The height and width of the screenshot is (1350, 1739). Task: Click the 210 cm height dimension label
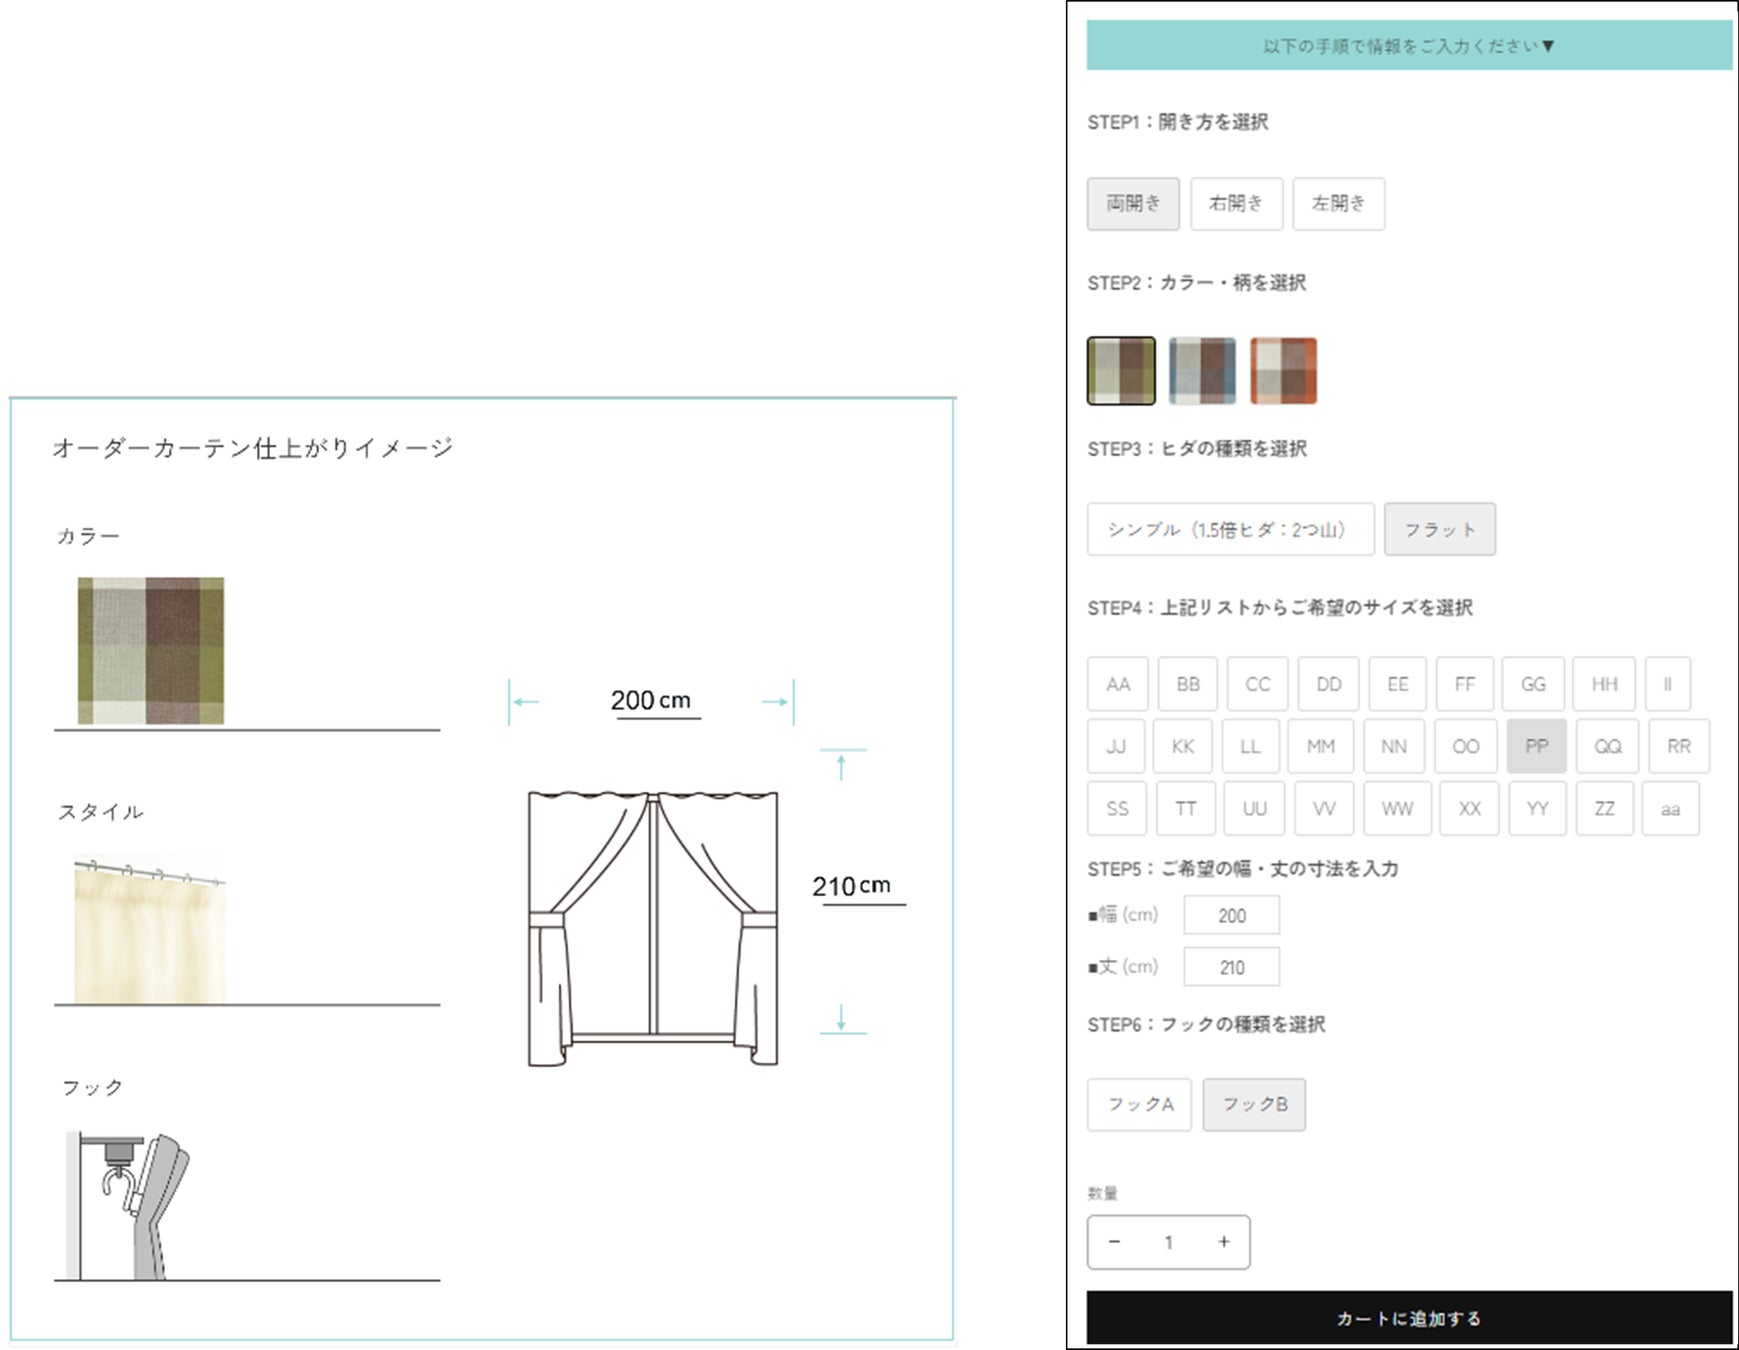pyautogui.click(x=851, y=886)
